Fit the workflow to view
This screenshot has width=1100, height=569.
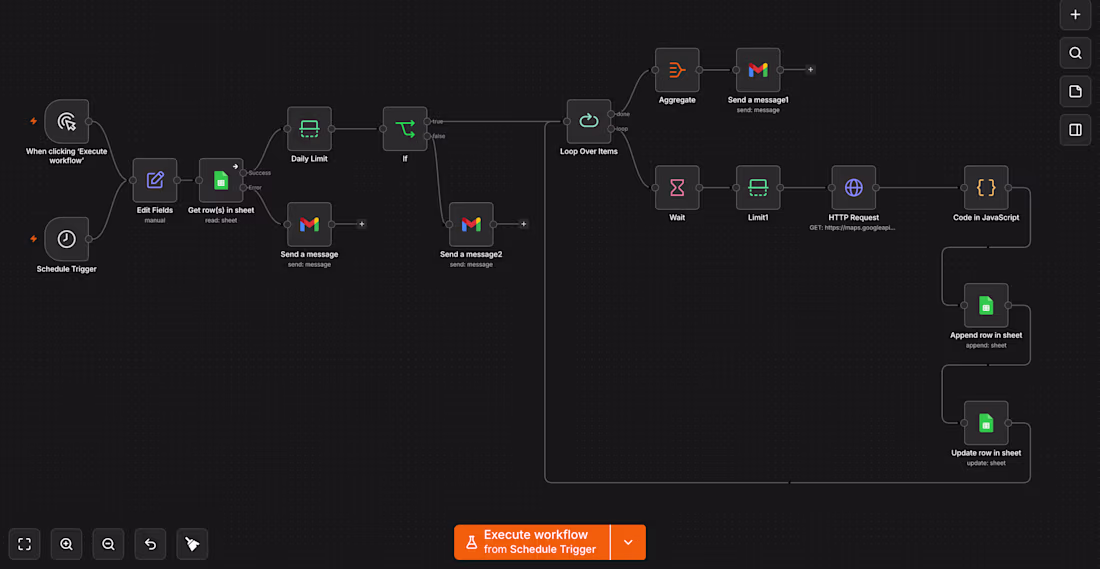25,544
